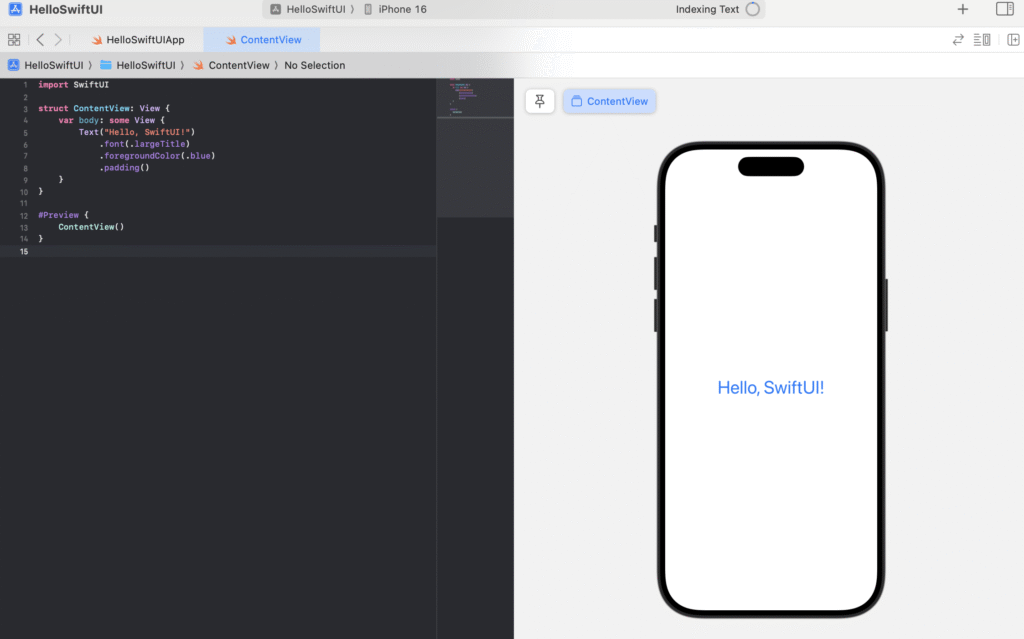The height and width of the screenshot is (639, 1024).
Task: Open the editor options lines icon
Action: 982,40
